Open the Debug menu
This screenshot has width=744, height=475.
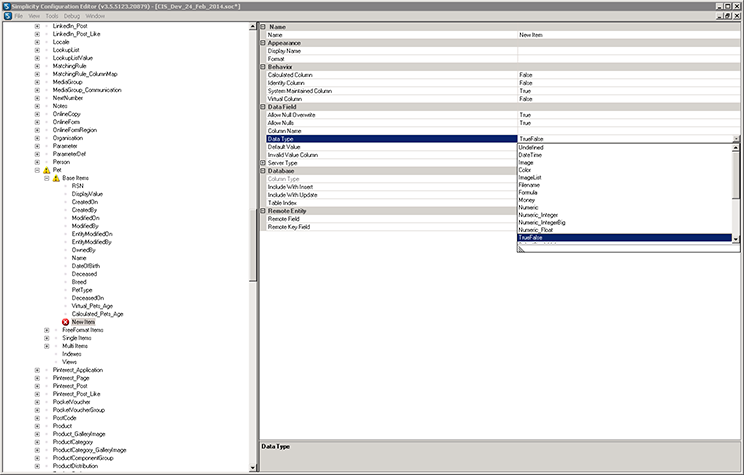[72, 16]
